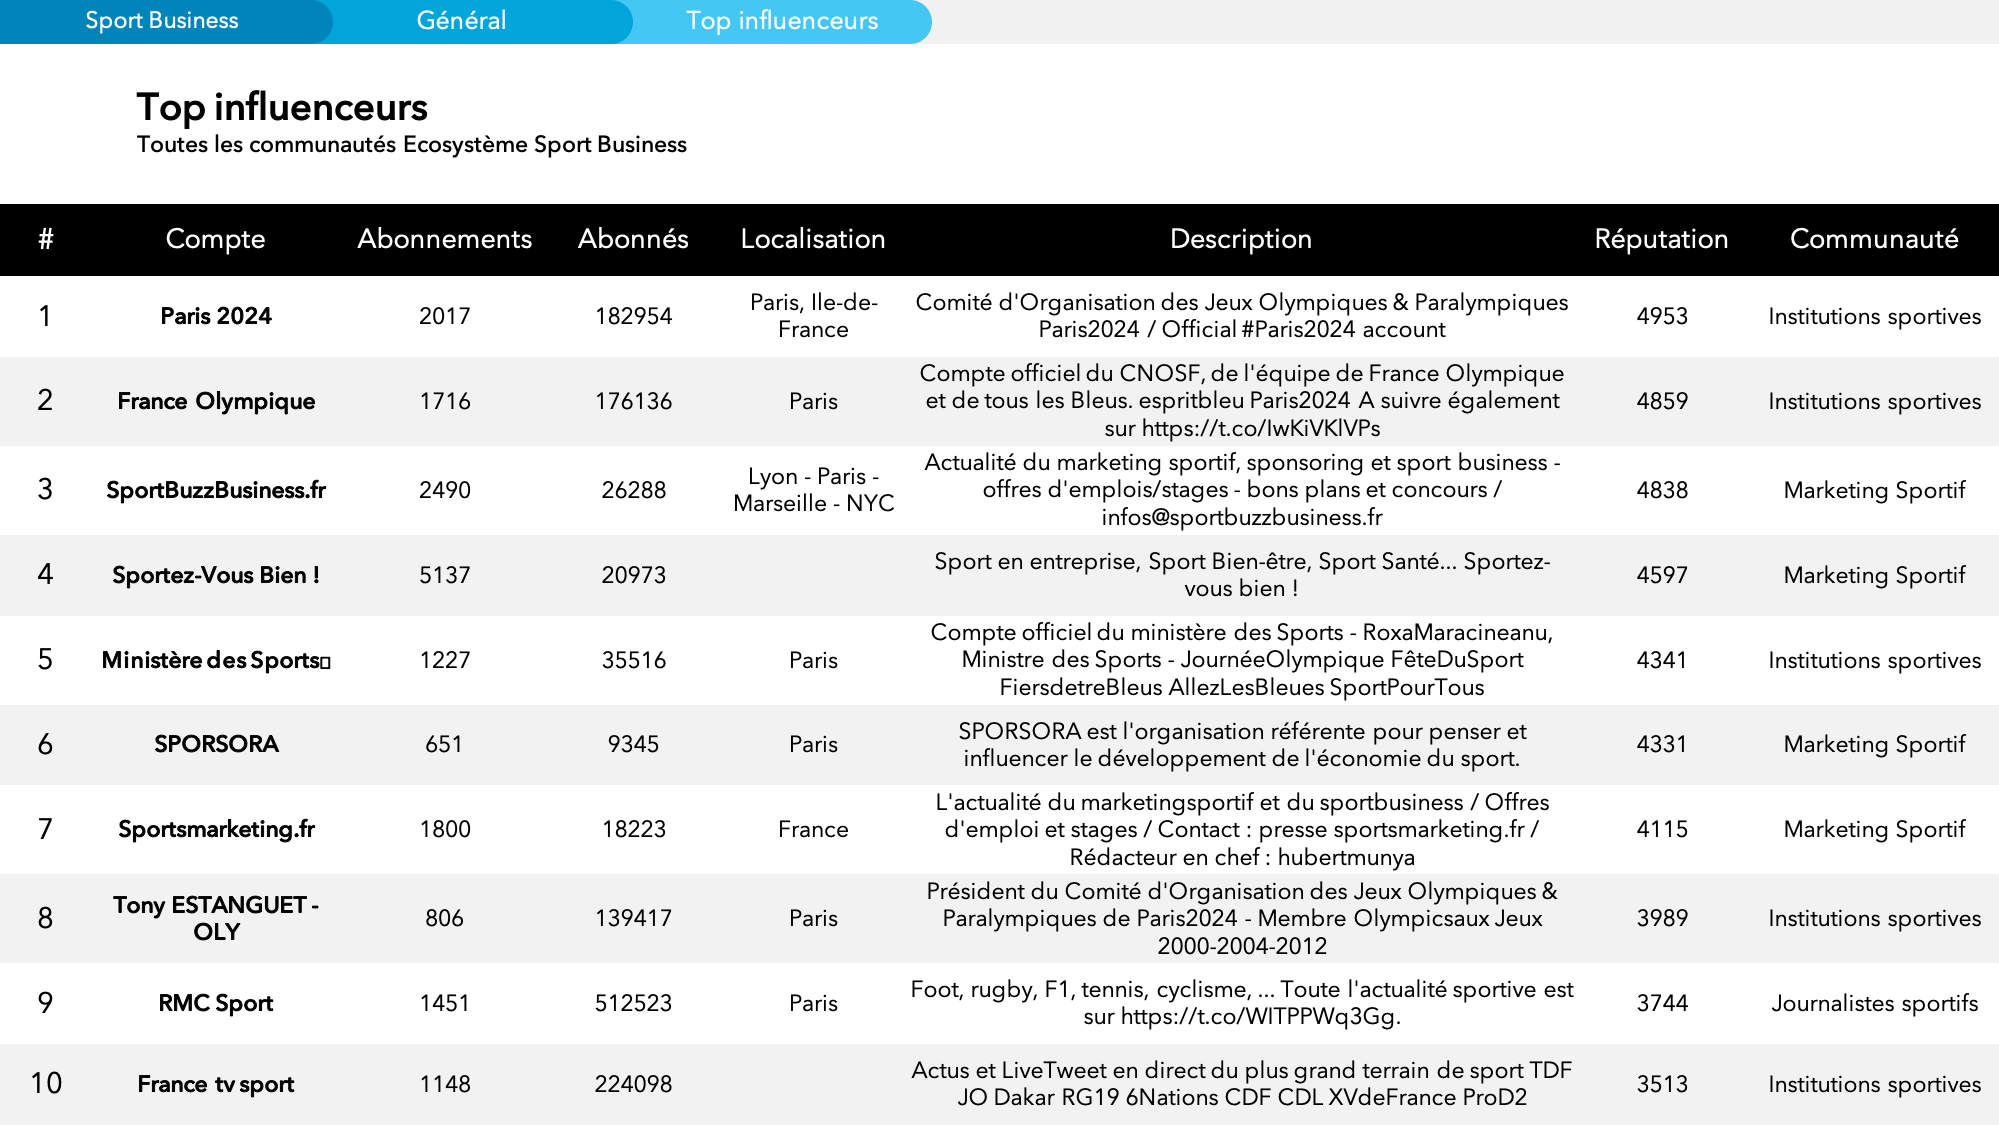Click the Communauté column header
The height and width of the screenshot is (1125, 1999).
[x=1873, y=239]
